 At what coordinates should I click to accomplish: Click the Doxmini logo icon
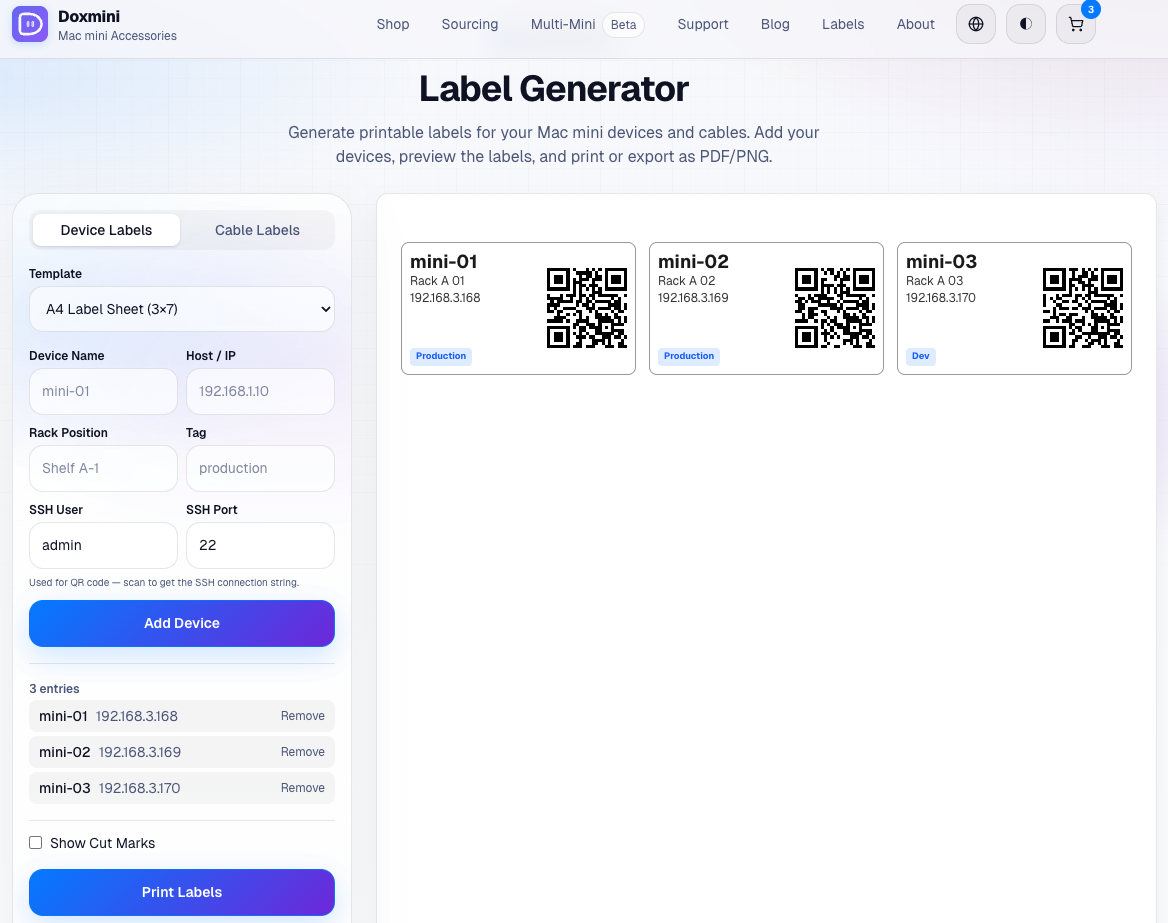[x=30, y=24]
